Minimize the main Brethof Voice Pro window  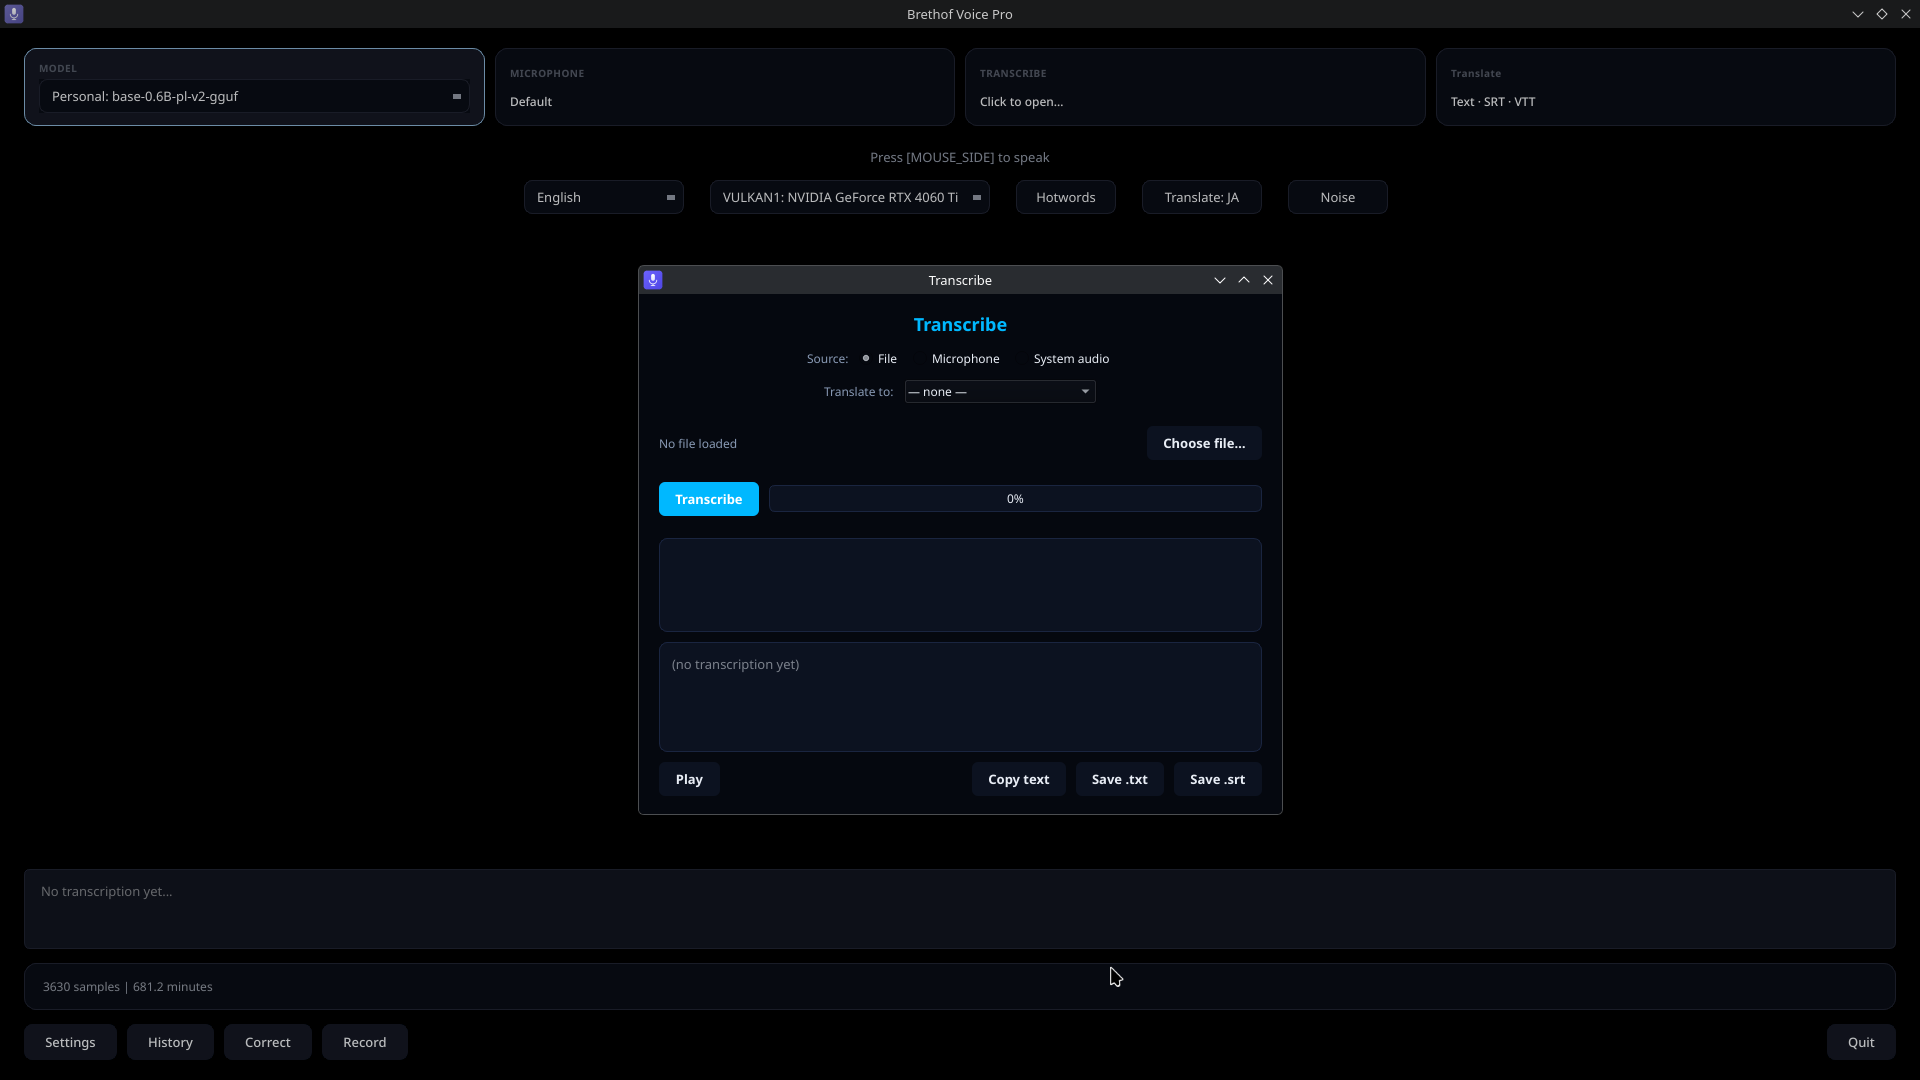click(1858, 14)
